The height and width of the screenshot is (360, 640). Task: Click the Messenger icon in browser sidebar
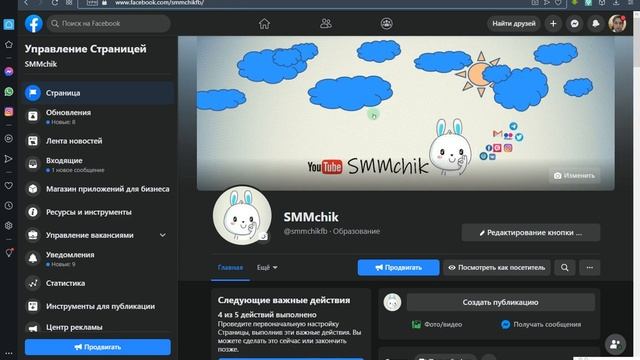9,71
